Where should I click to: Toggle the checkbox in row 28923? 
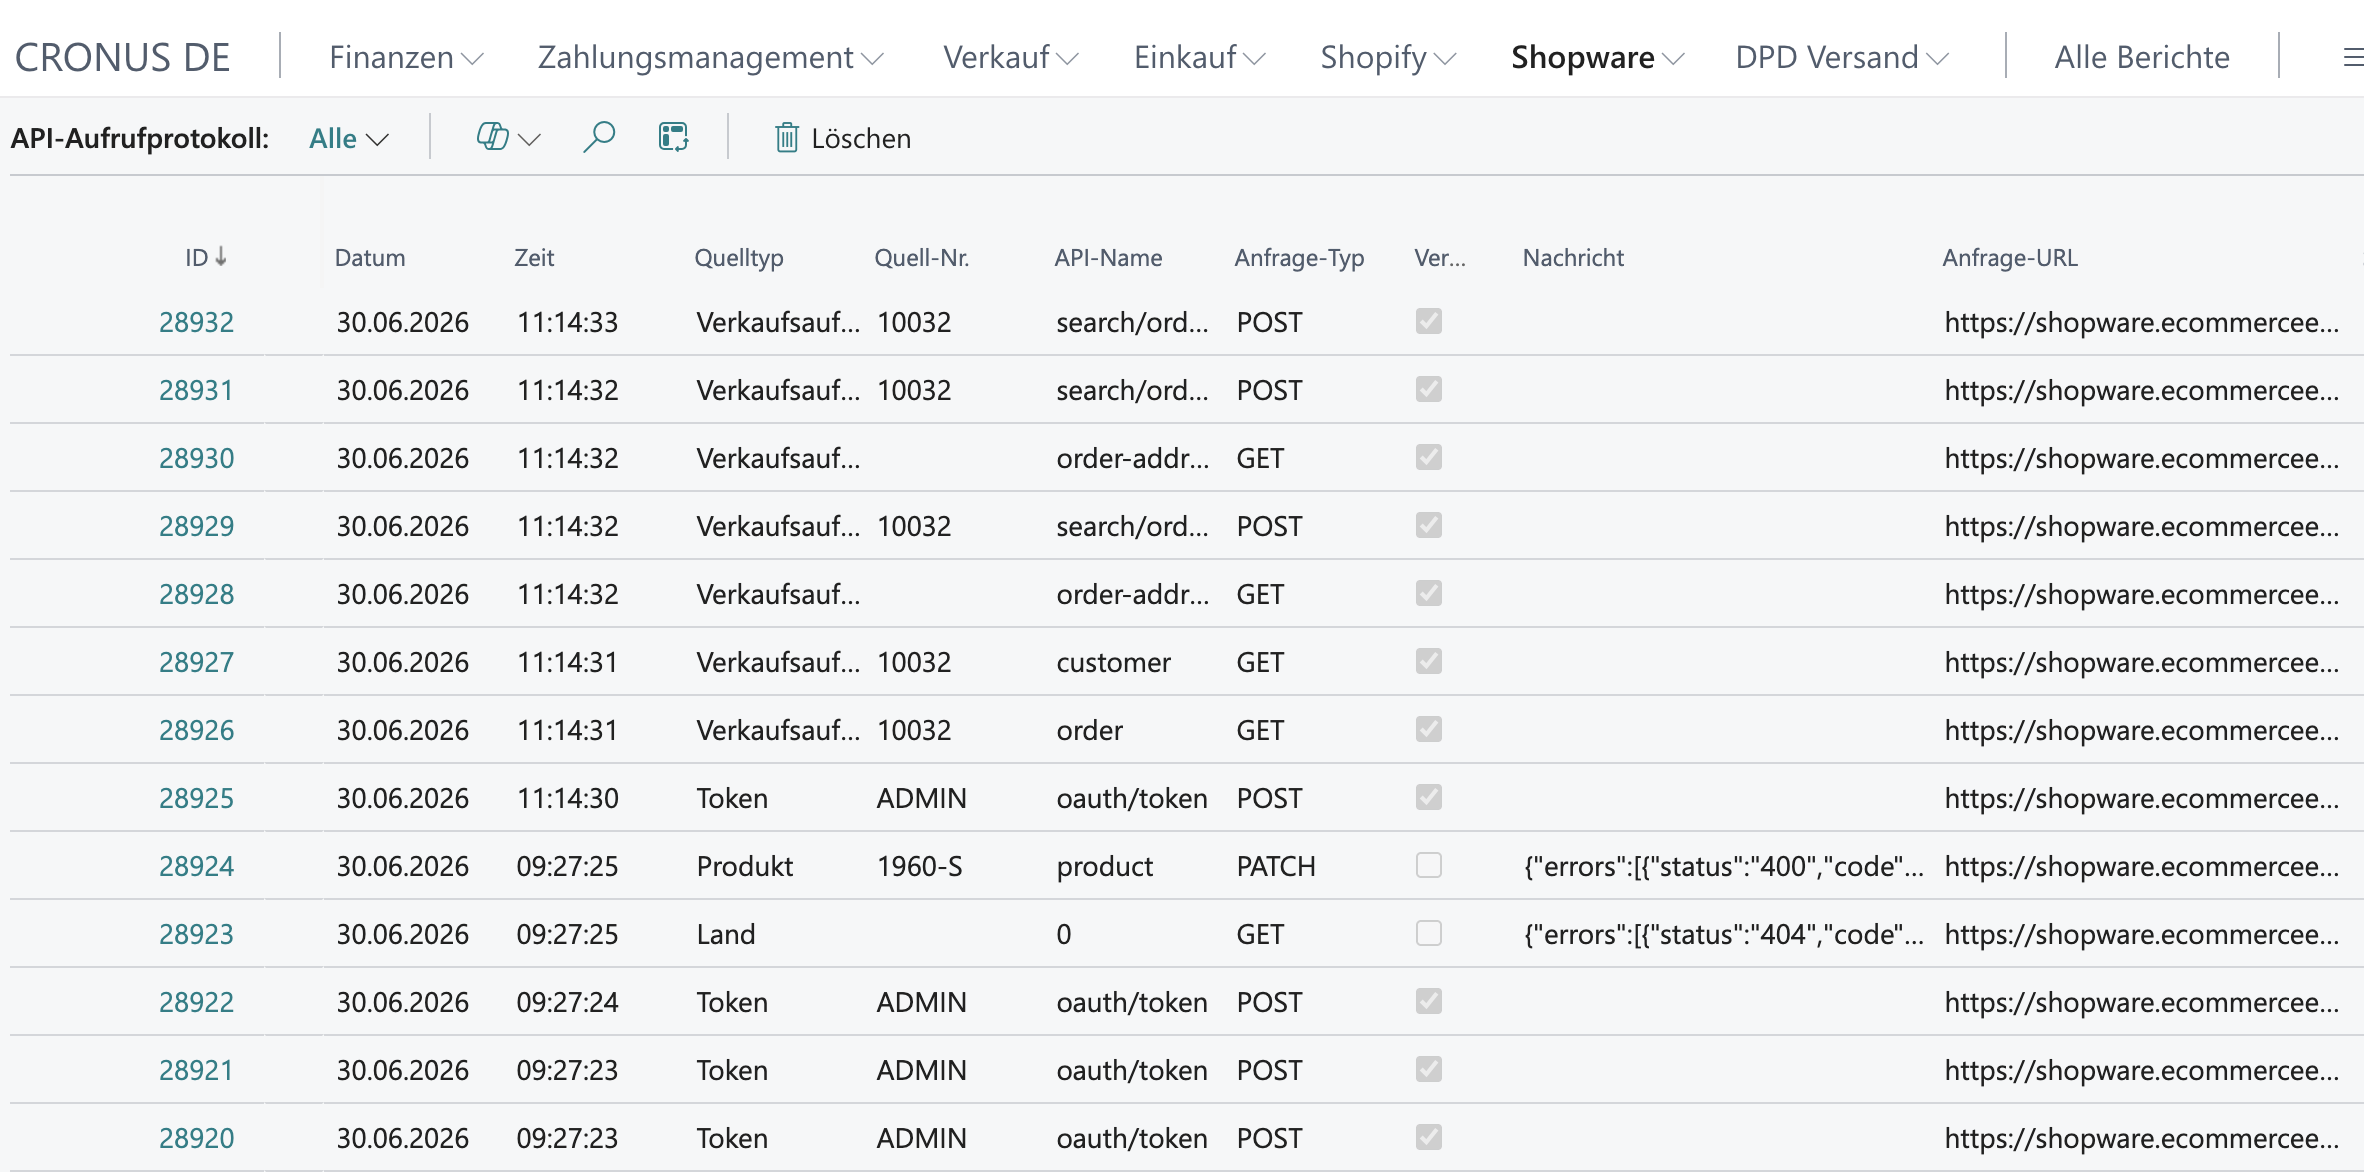coord(1429,933)
